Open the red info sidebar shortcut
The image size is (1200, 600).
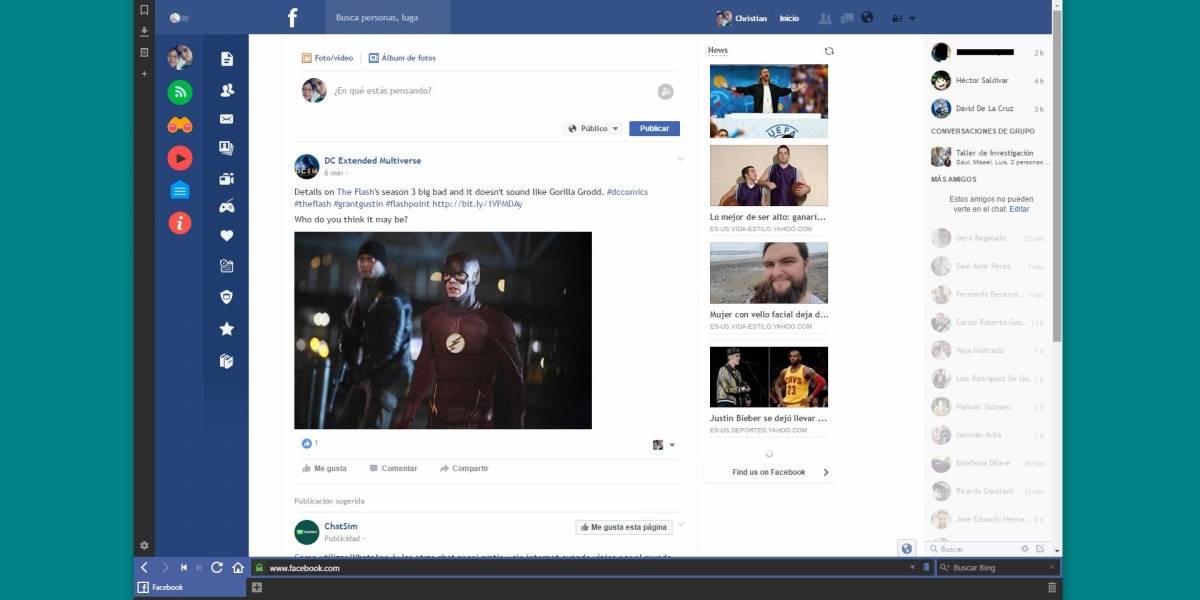pos(180,223)
